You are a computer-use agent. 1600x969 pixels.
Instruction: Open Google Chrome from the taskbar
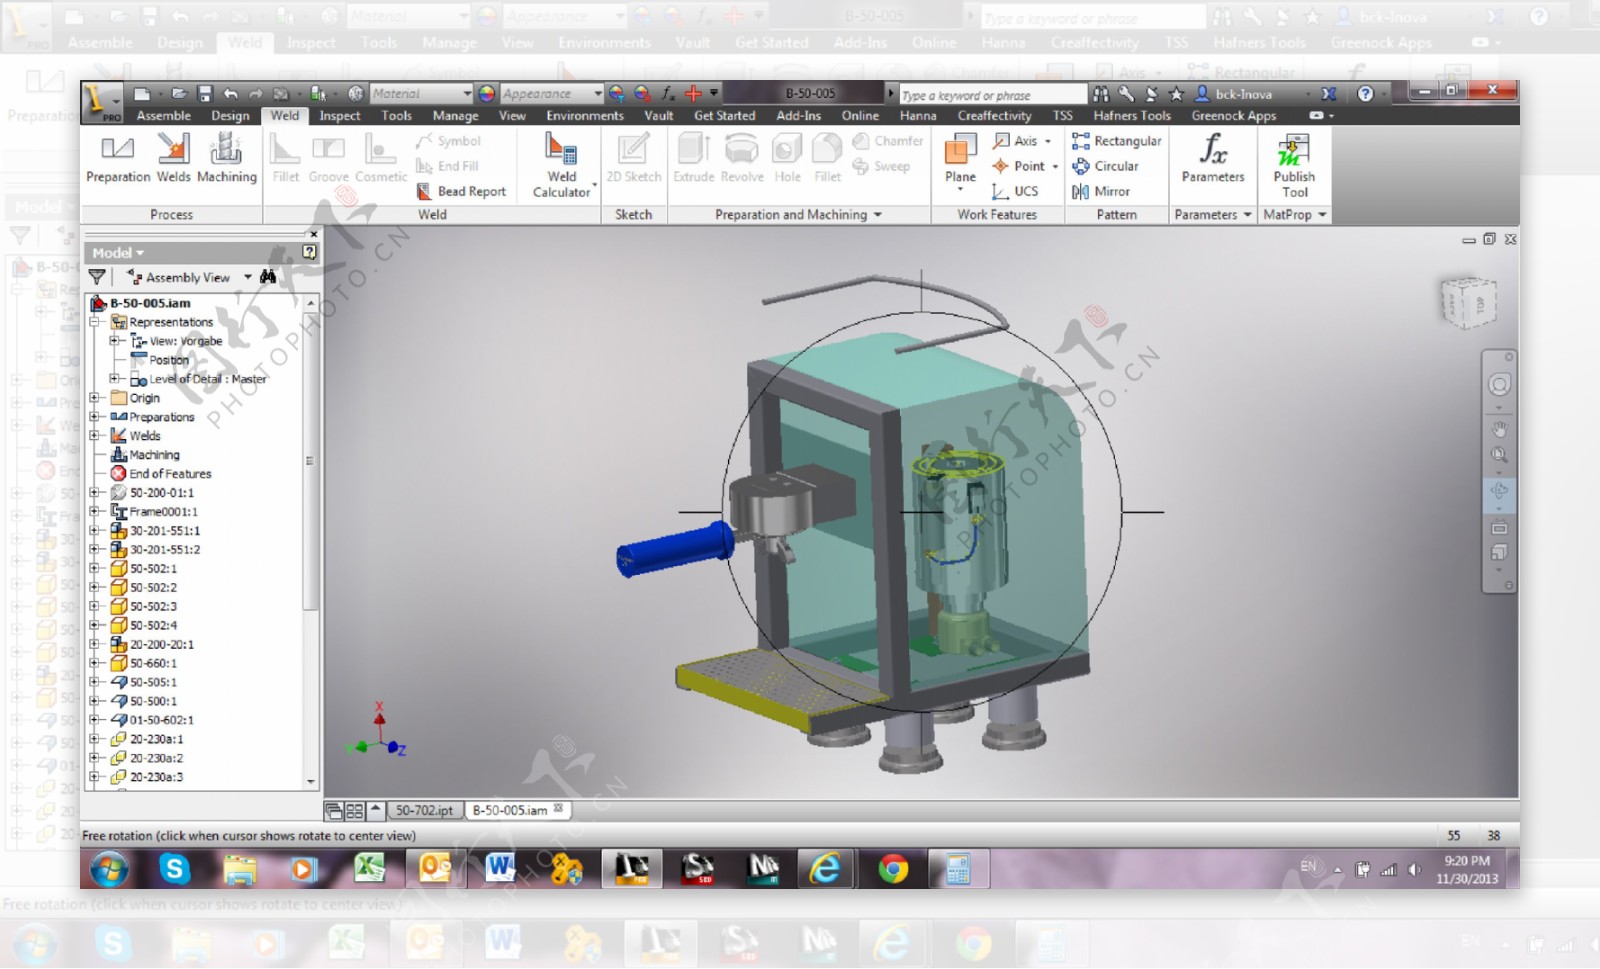(x=893, y=869)
